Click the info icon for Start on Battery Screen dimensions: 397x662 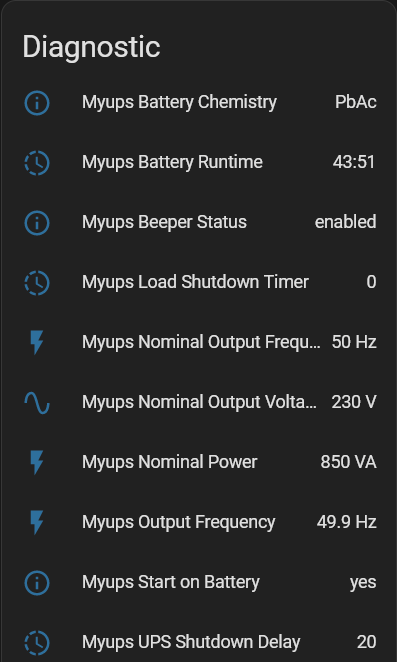pos(37,583)
